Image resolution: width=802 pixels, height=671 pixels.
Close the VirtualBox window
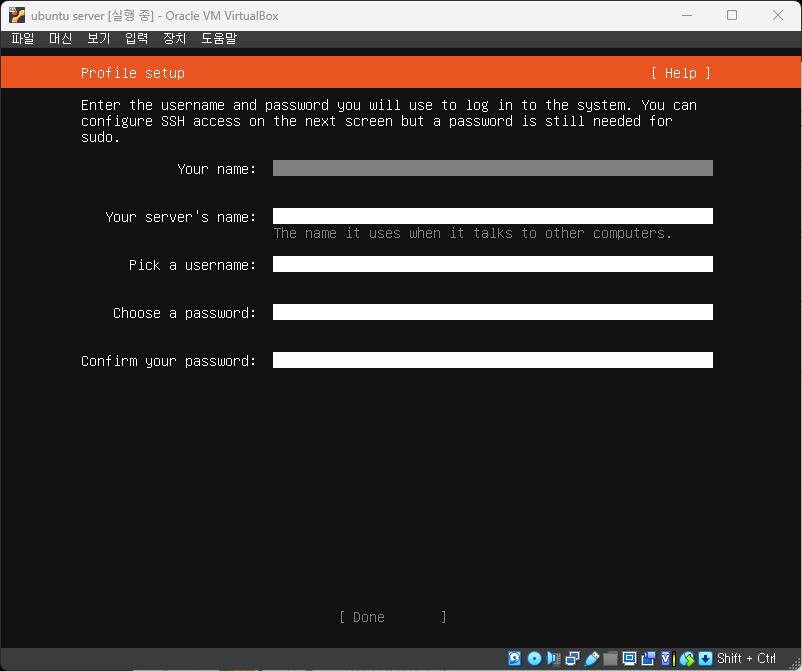777,15
